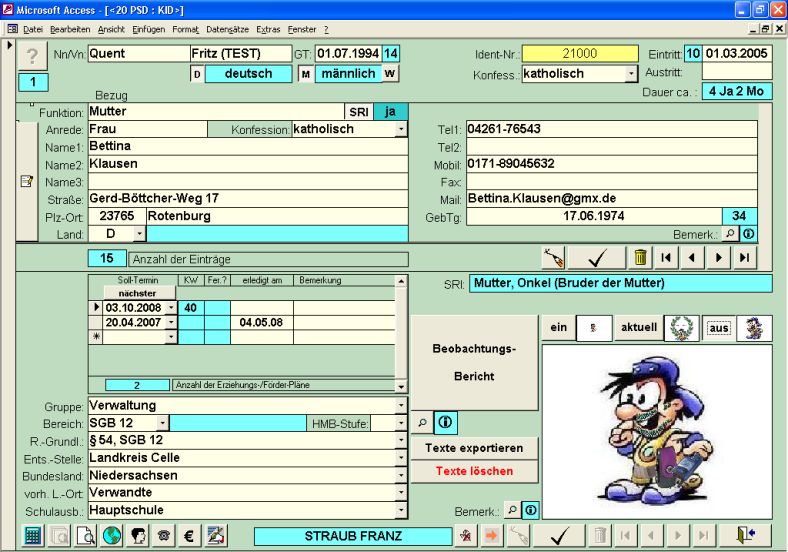The image size is (788, 552).
Task: Click the telephone icon in bottom toolbar
Action: pos(163,536)
